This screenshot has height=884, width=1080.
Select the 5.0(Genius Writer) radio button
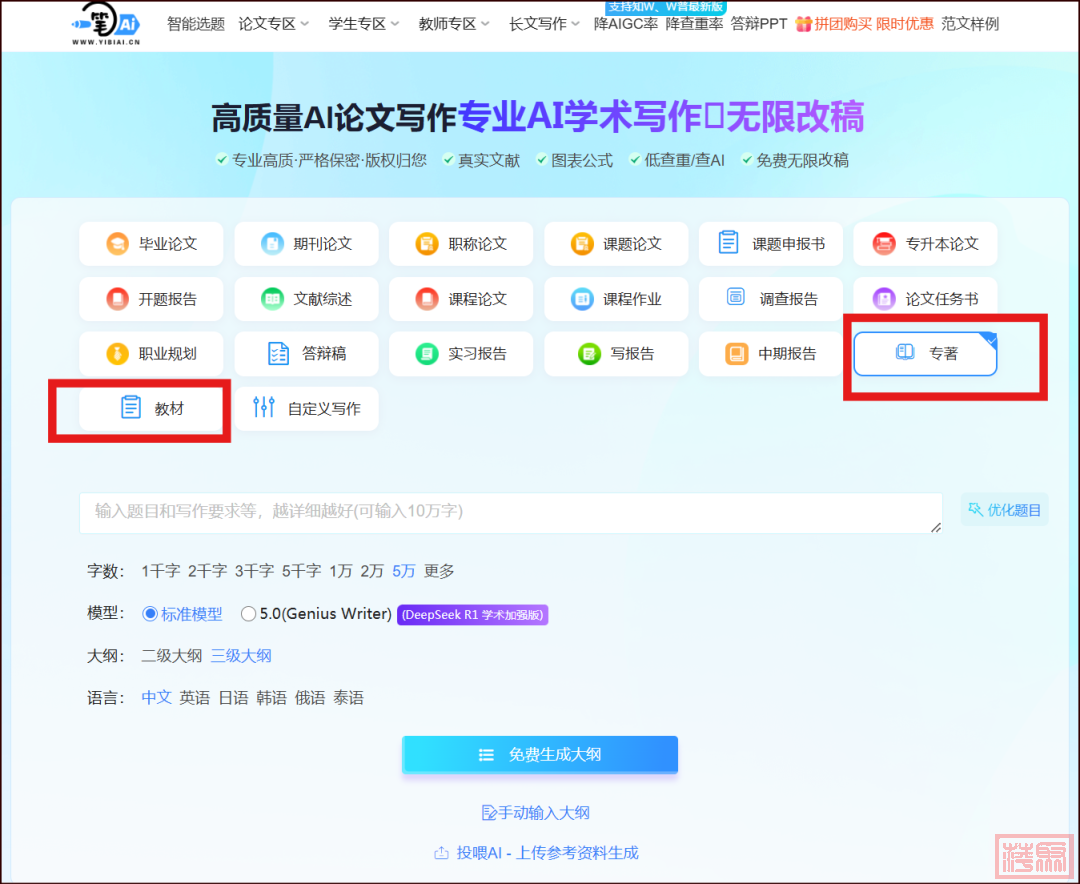(x=248, y=614)
